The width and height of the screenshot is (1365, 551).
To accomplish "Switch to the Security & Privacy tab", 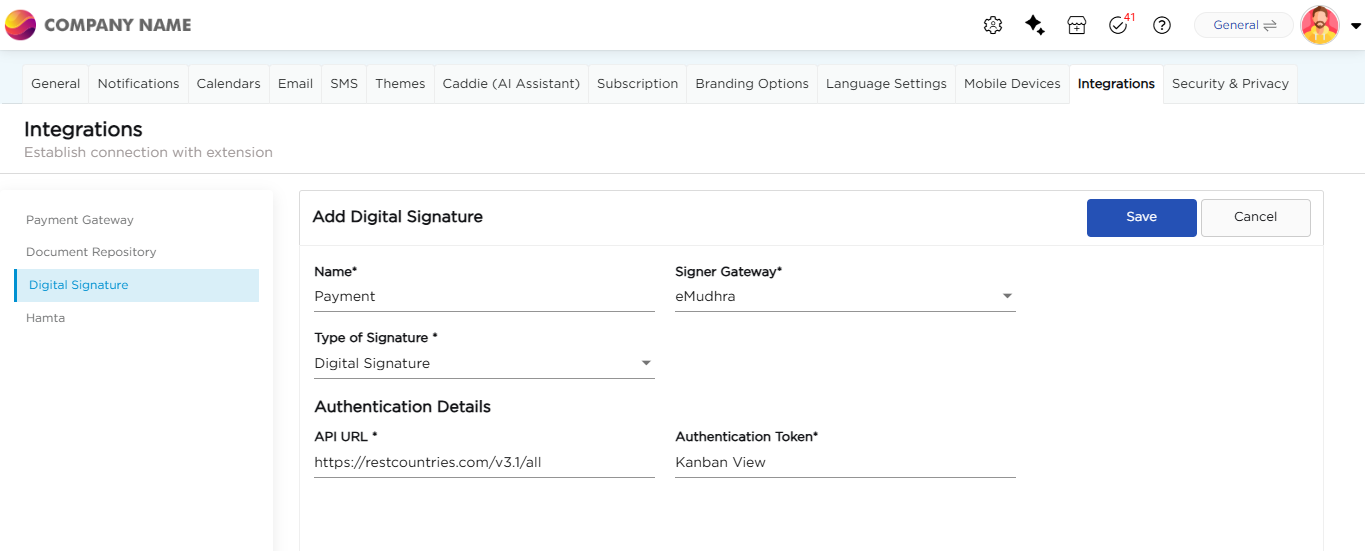I will pos(1230,84).
